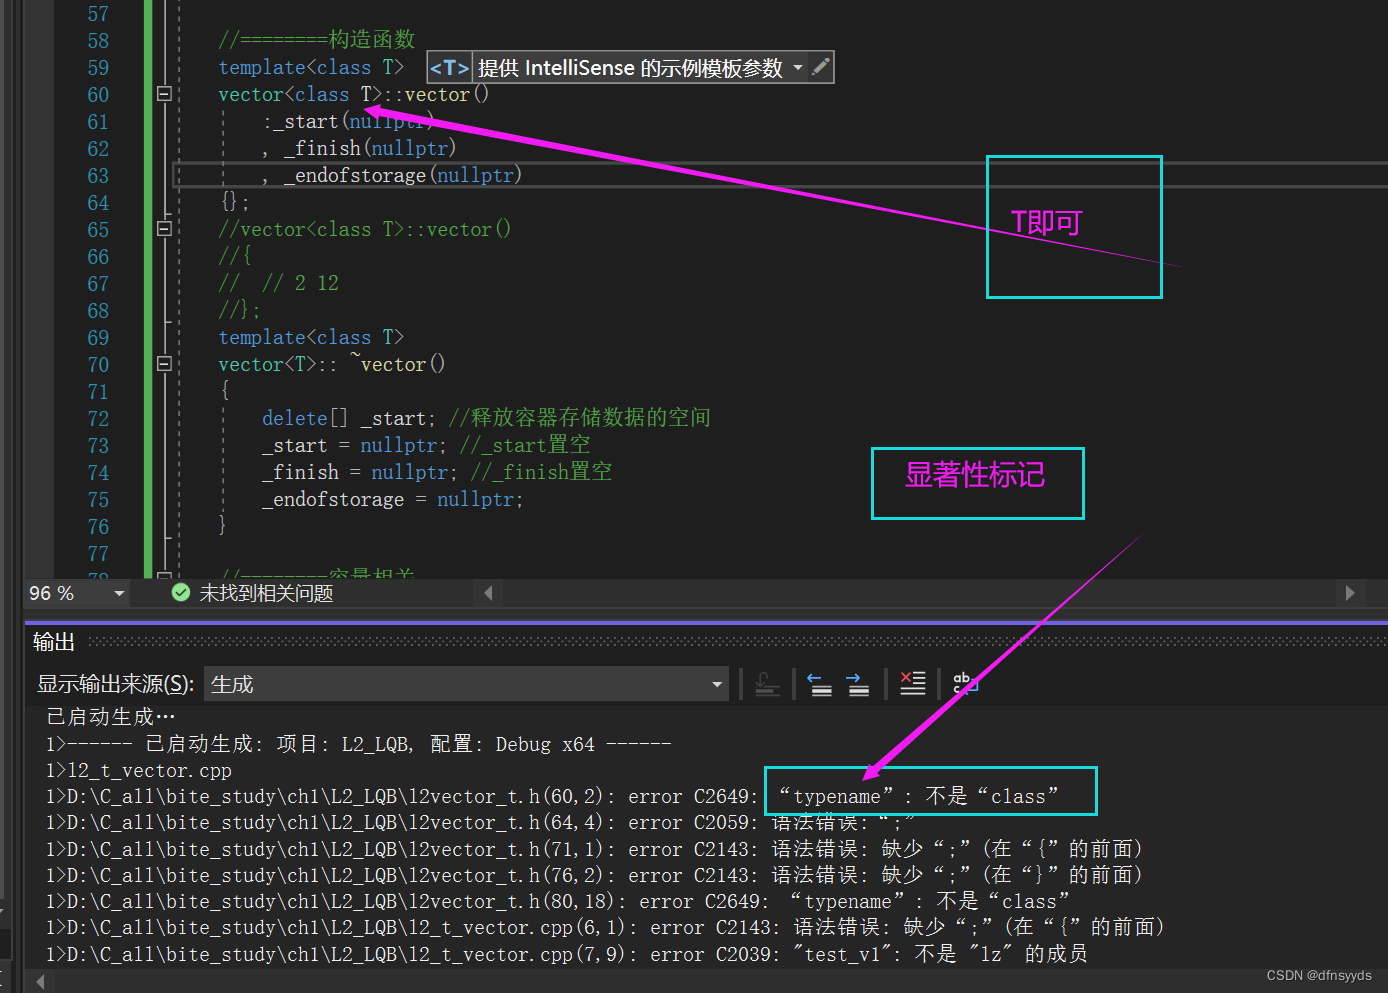Screen dimensions: 1388x993
Task: Click the pencil edit icon in IntelliSense template bar
Action: click(x=821, y=67)
